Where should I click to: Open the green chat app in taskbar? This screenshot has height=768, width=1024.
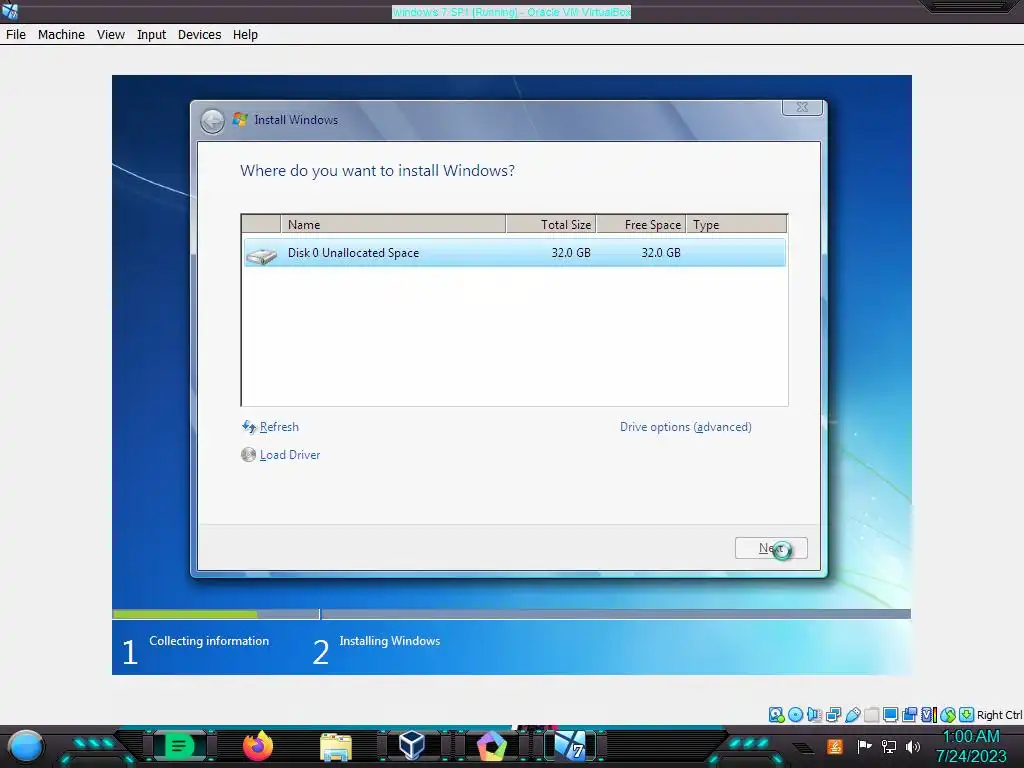tap(179, 746)
